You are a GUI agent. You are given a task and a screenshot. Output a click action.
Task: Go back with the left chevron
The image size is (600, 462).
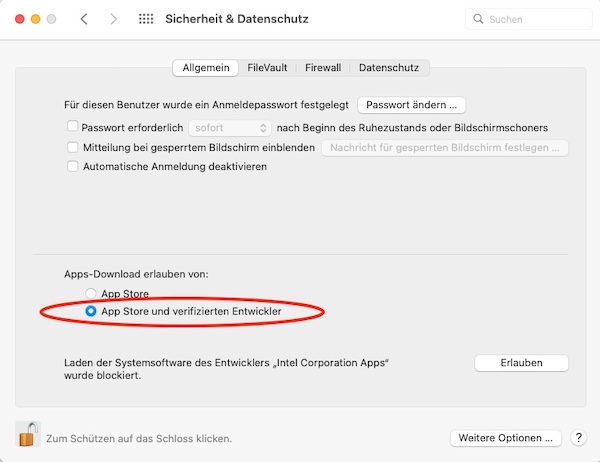(83, 19)
